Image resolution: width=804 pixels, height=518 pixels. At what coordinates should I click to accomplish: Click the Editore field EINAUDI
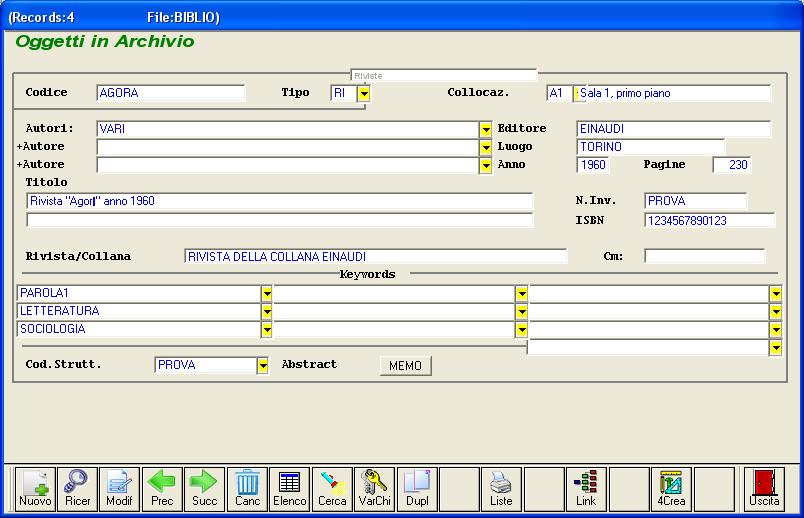[674, 129]
